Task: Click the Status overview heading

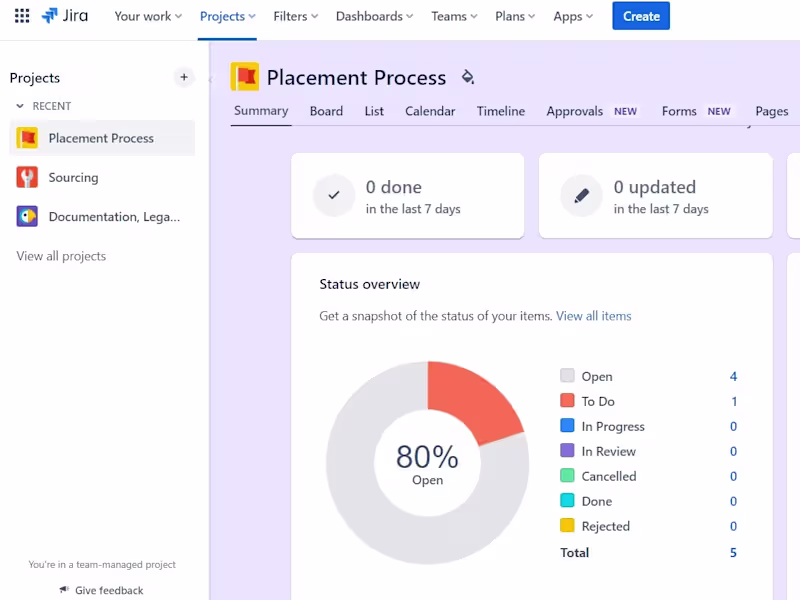Action: [x=369, y=284]
